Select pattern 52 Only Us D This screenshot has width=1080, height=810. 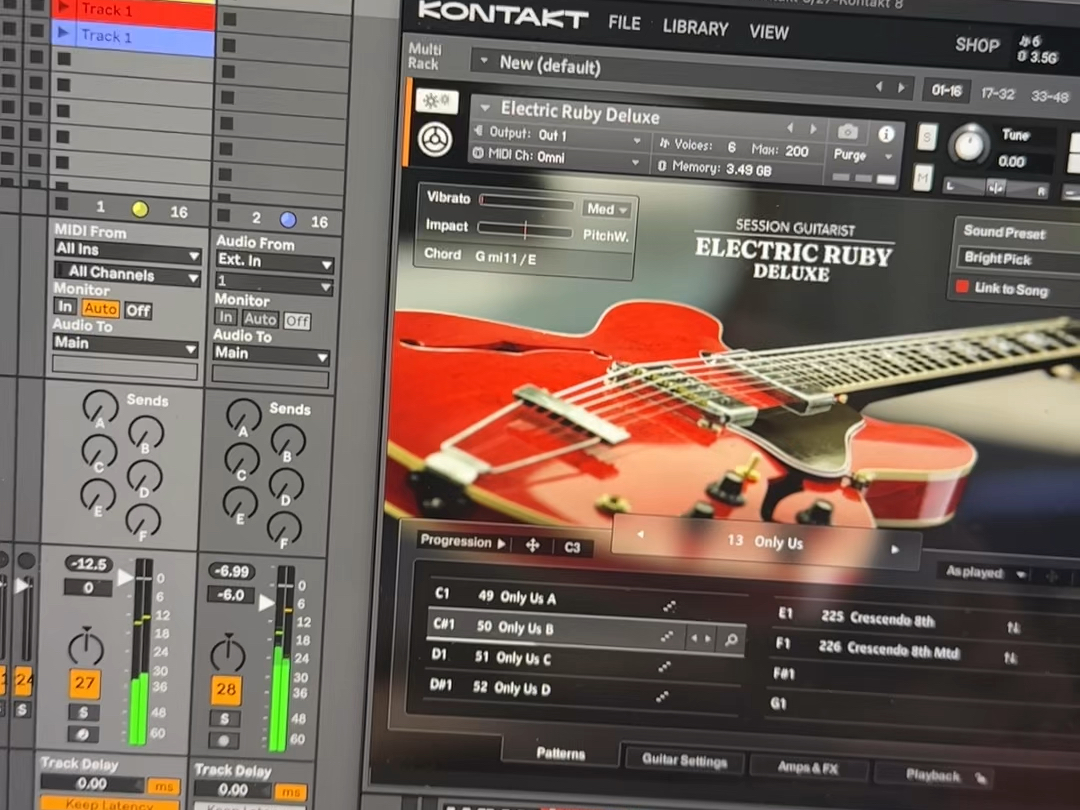pos(584,689)
